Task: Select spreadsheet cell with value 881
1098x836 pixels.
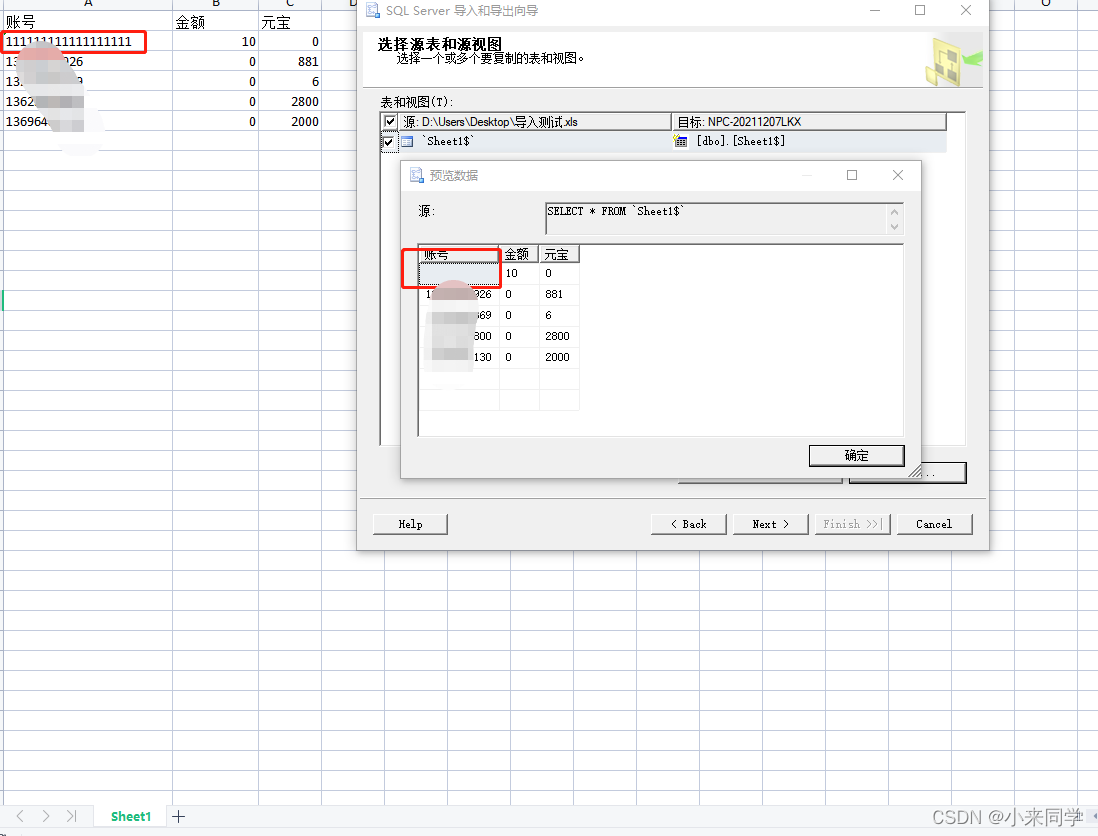Action: click(x=290, y=62)
